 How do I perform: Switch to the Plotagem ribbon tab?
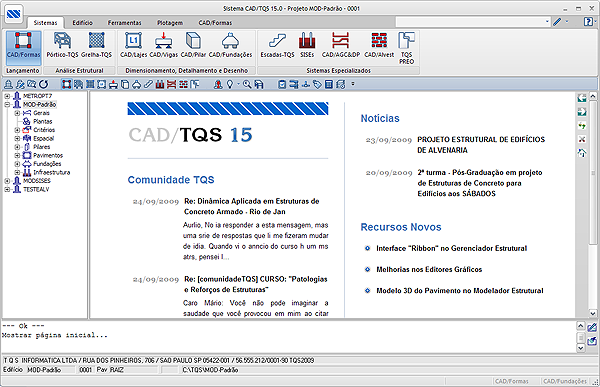pyautogui.click(x=170, y=23)
